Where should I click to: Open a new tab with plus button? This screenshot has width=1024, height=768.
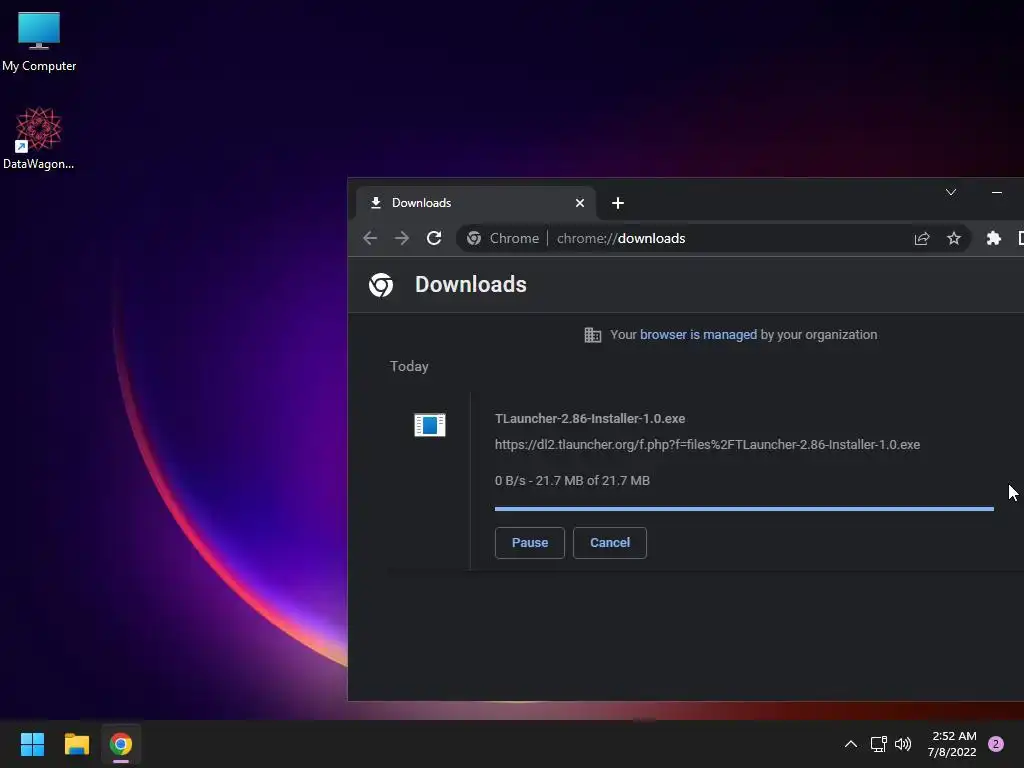point(618,203)
